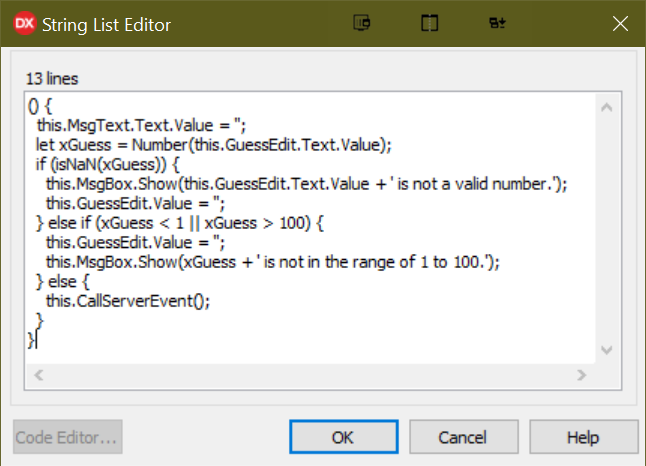Screen dimensions: 646x466
Task: Click the 'else if (xGuess < 1' line
Action: pyautogui.click(x=171, y=221)
